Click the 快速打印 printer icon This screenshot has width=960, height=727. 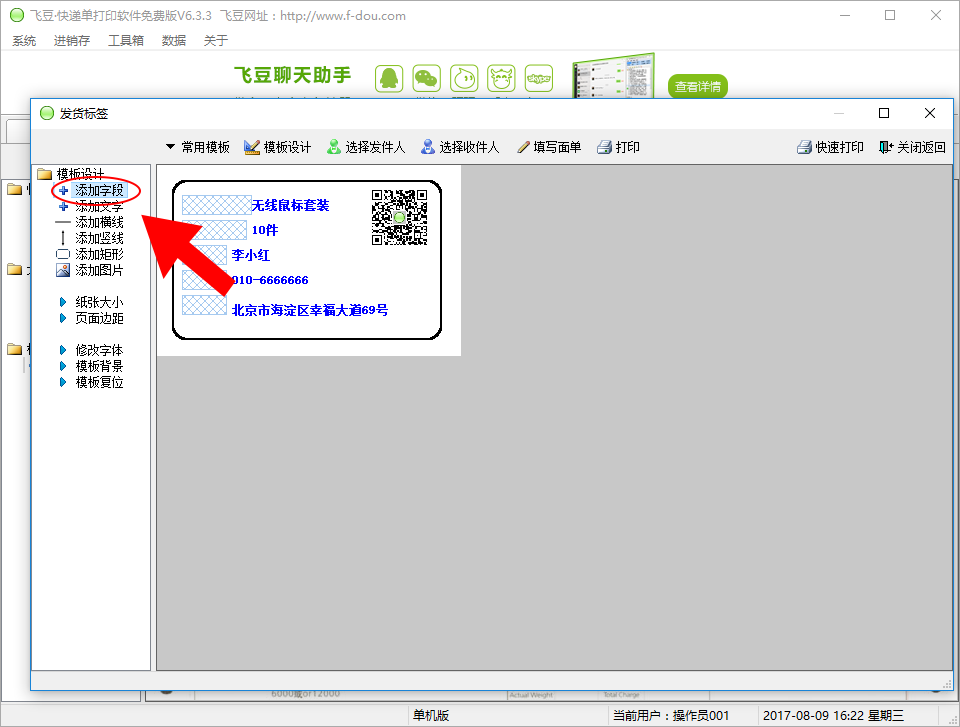coord(804,147)
